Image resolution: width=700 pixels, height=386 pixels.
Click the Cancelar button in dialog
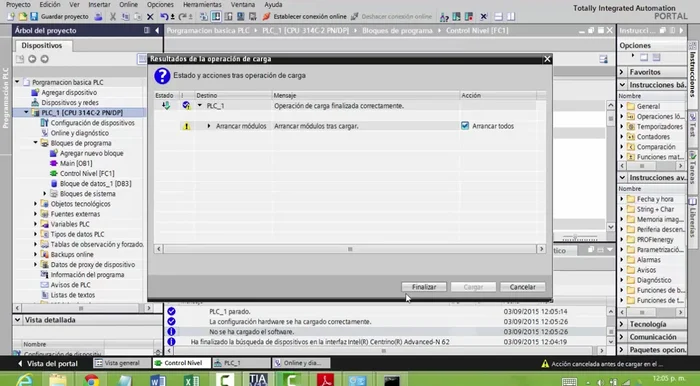[x=522, y=287]
